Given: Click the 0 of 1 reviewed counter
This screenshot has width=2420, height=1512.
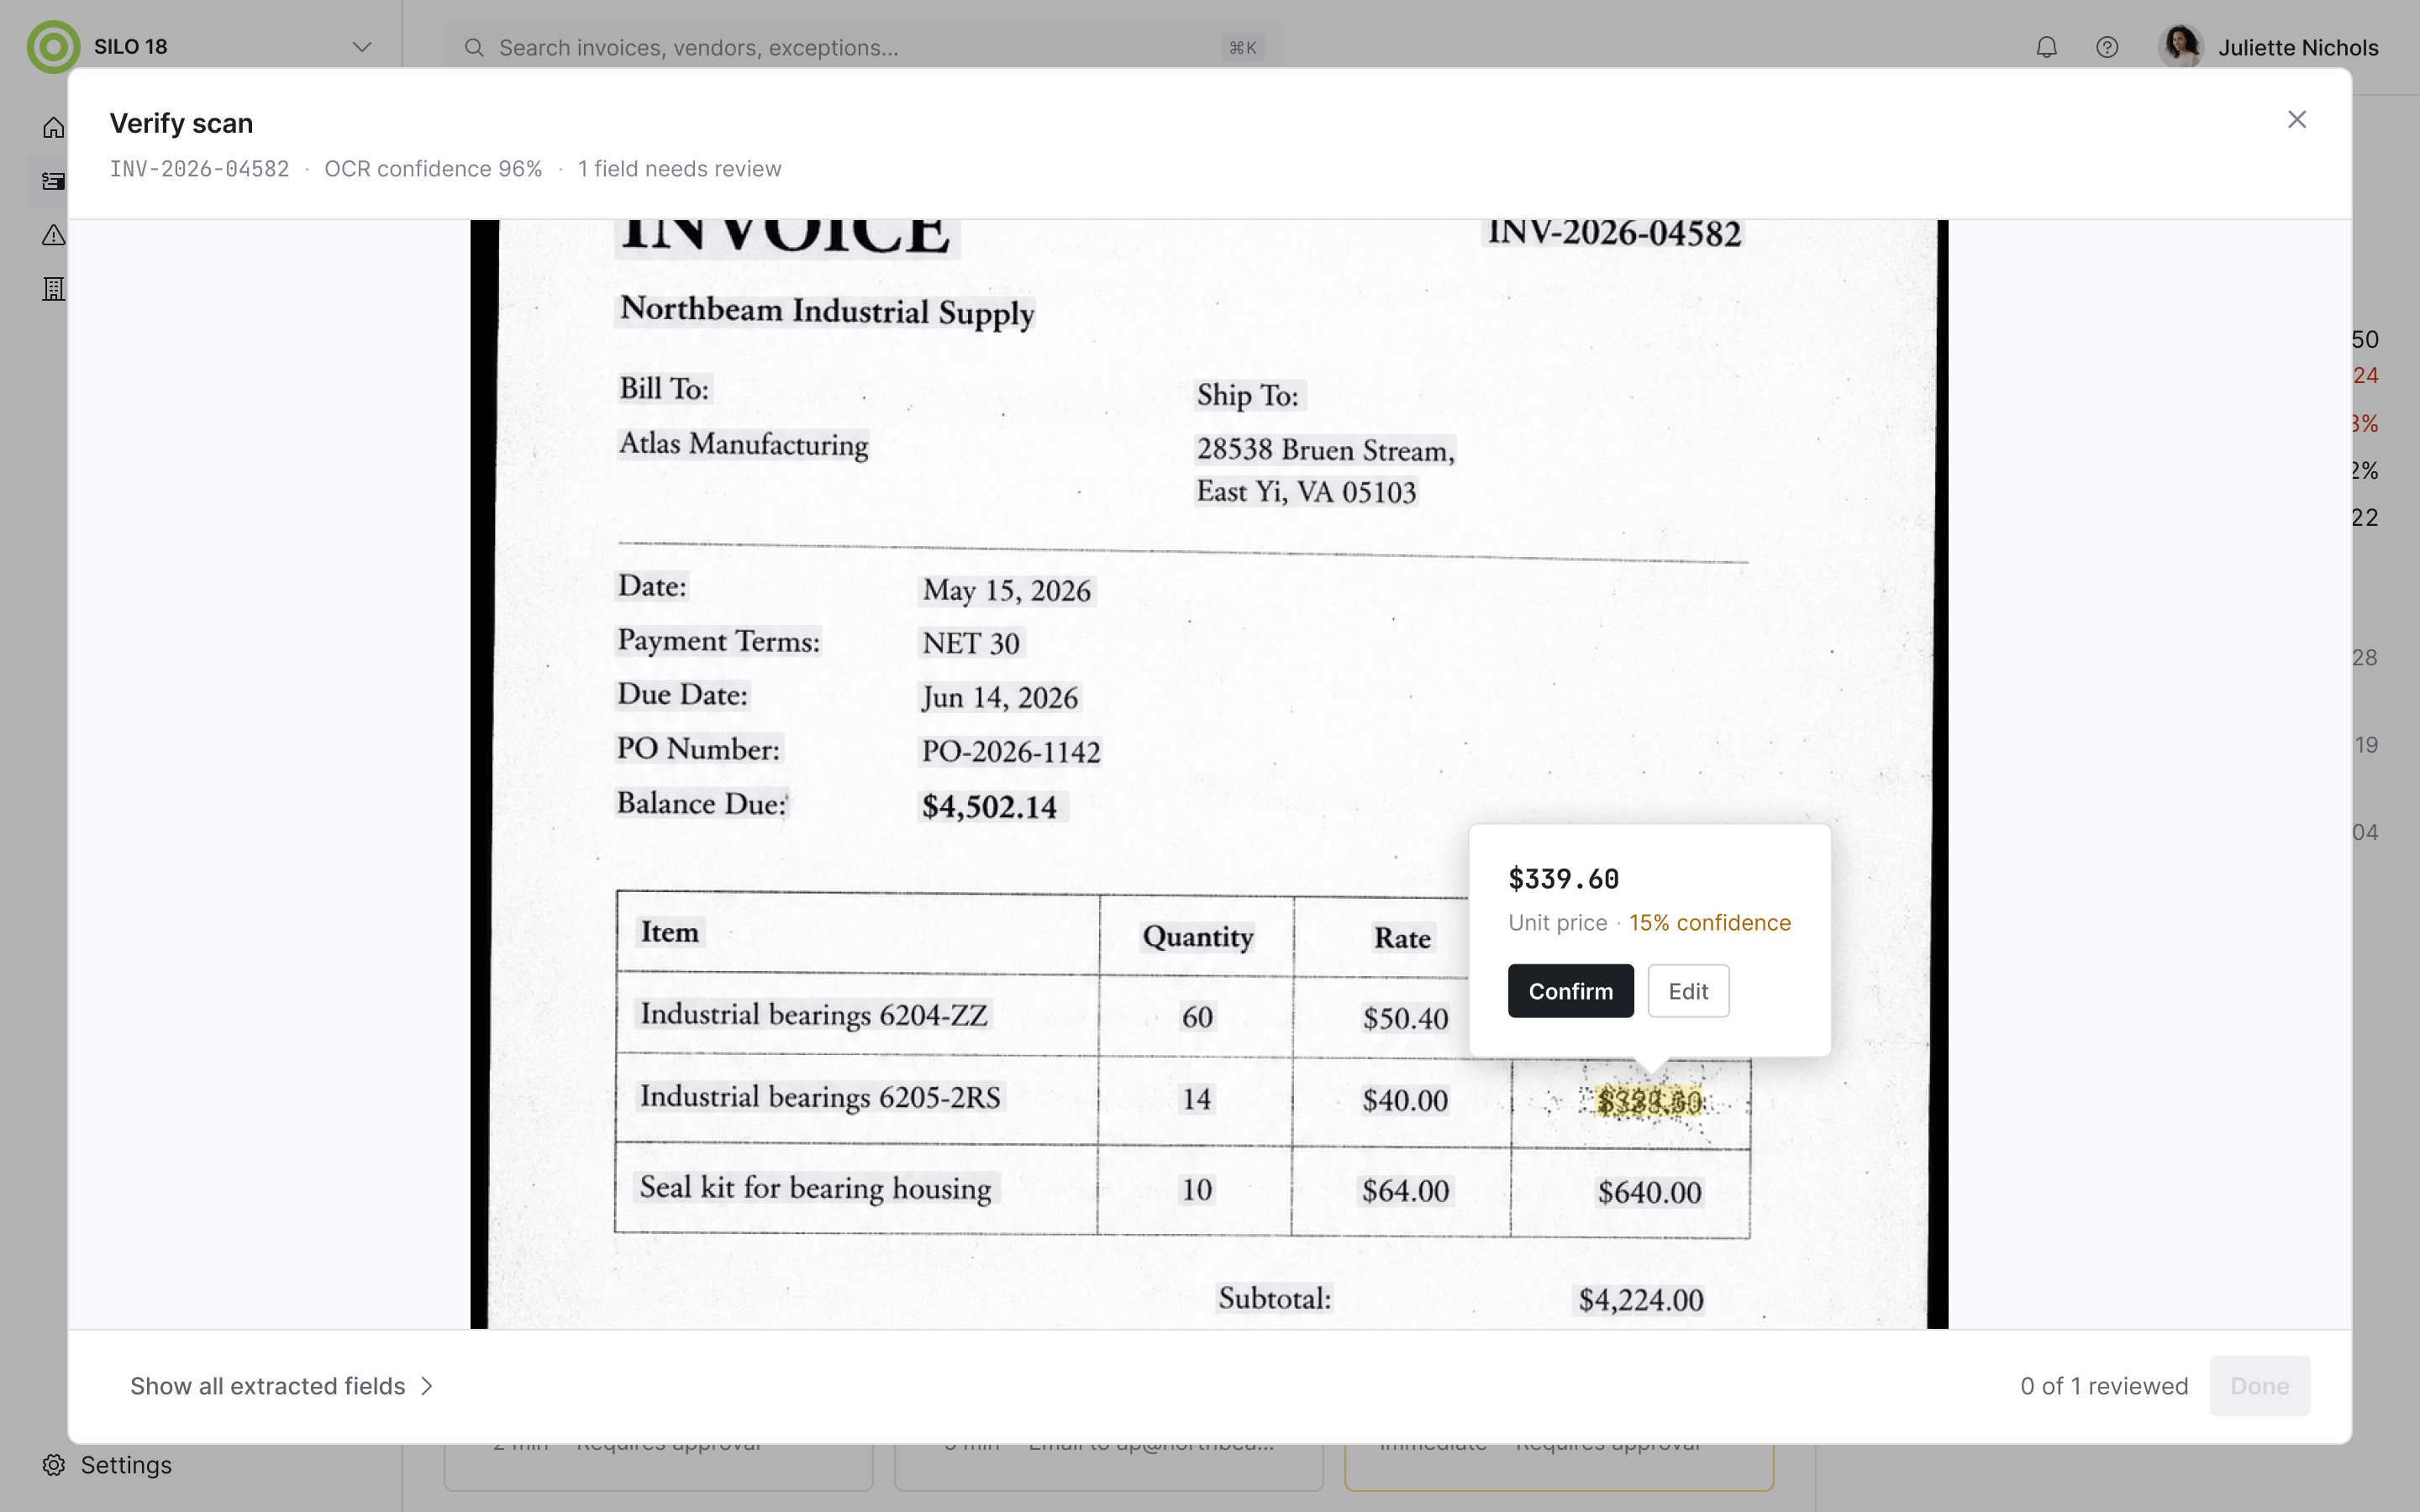Looking at the screenshot, I should [x=2104, y=1386].
